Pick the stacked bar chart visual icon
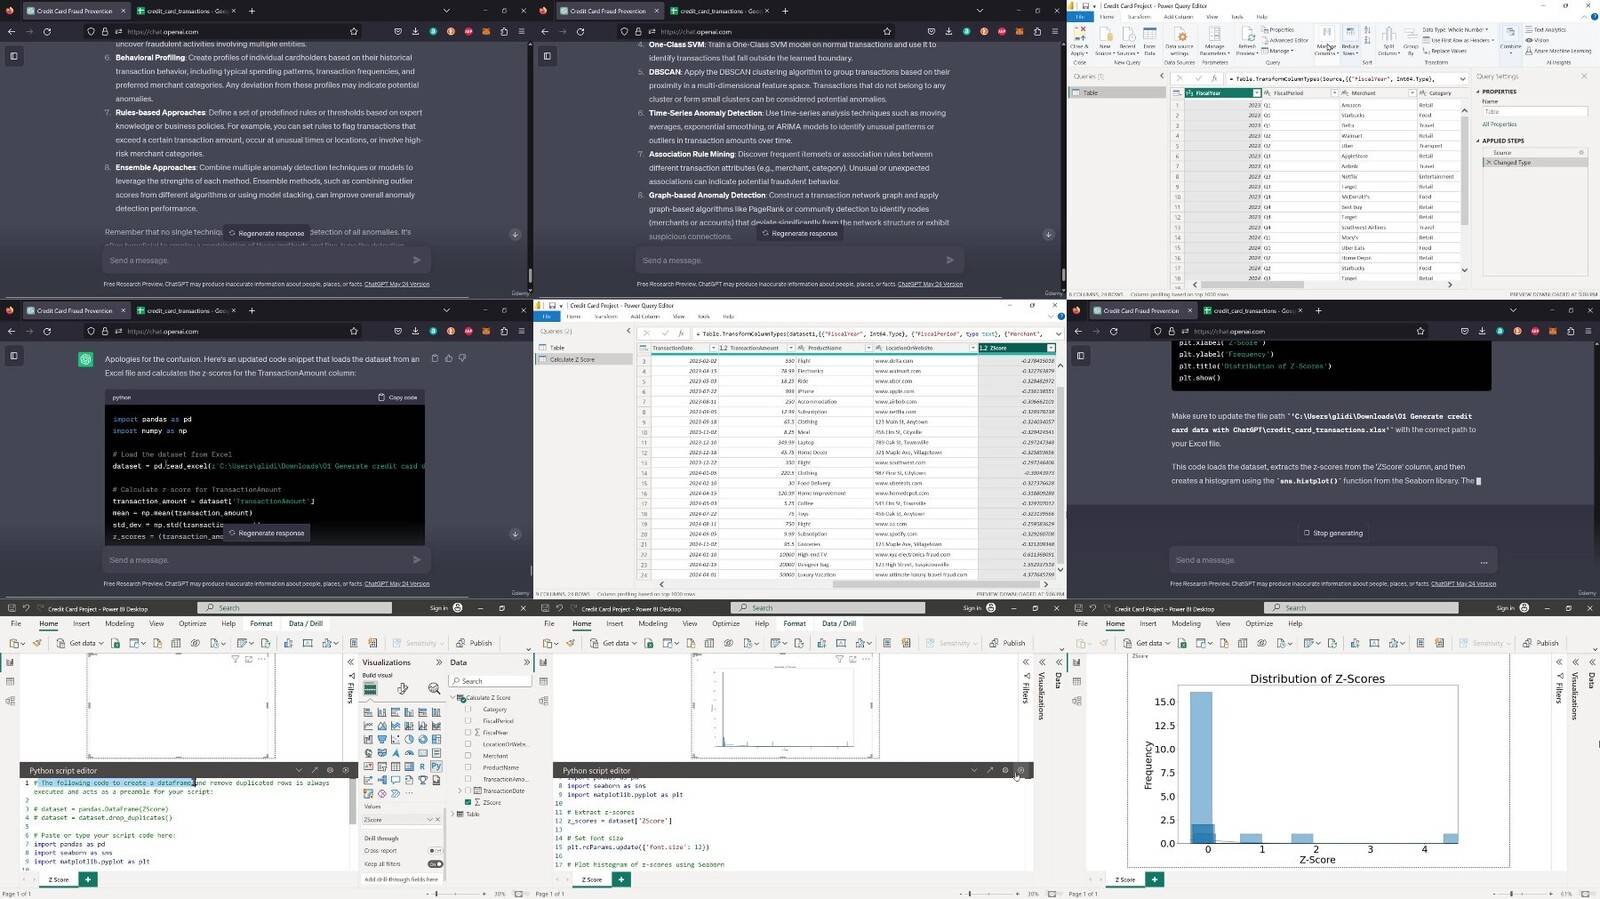This screenshot has width=1600, height=899. coord(368,713)
